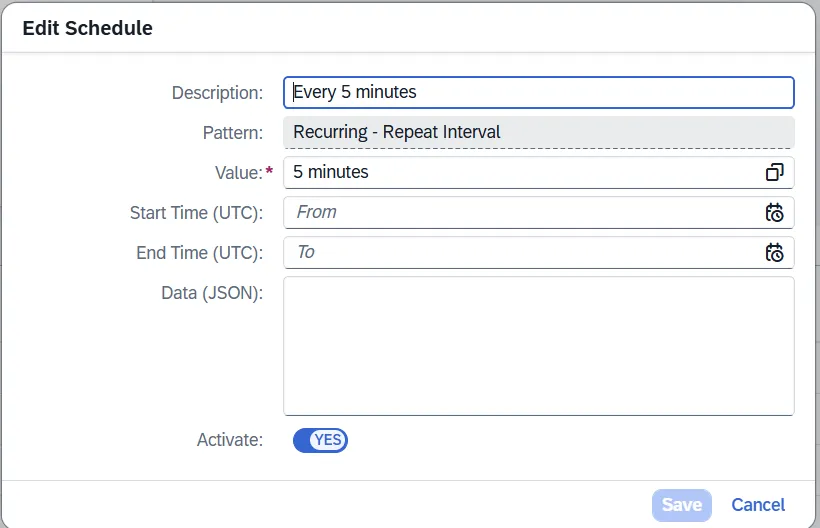Open date-time picker for End Time

pyautogui.click(x=775, y=252)
